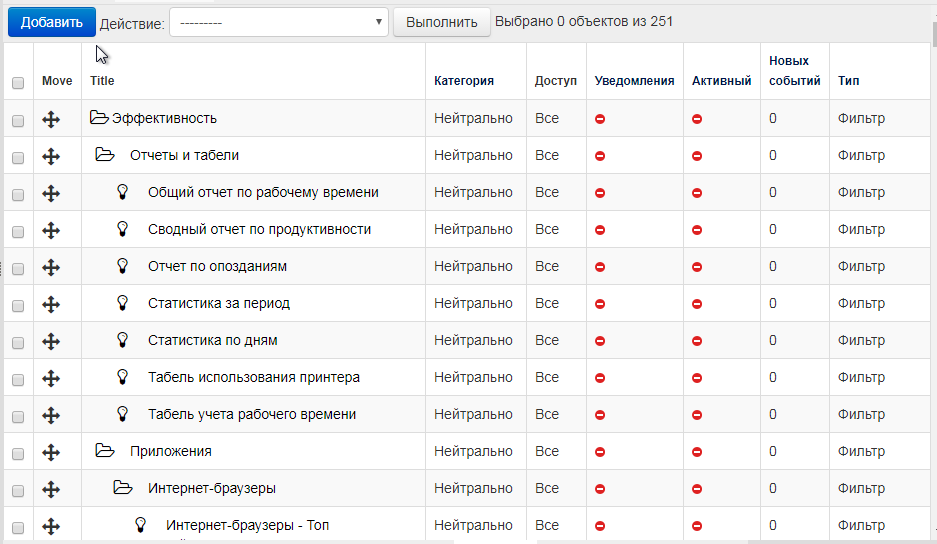Viewport: 937px width, 544px height.
Task: Click the red Активный icon for Статистика по дням
Action: (x=697, y=341)
